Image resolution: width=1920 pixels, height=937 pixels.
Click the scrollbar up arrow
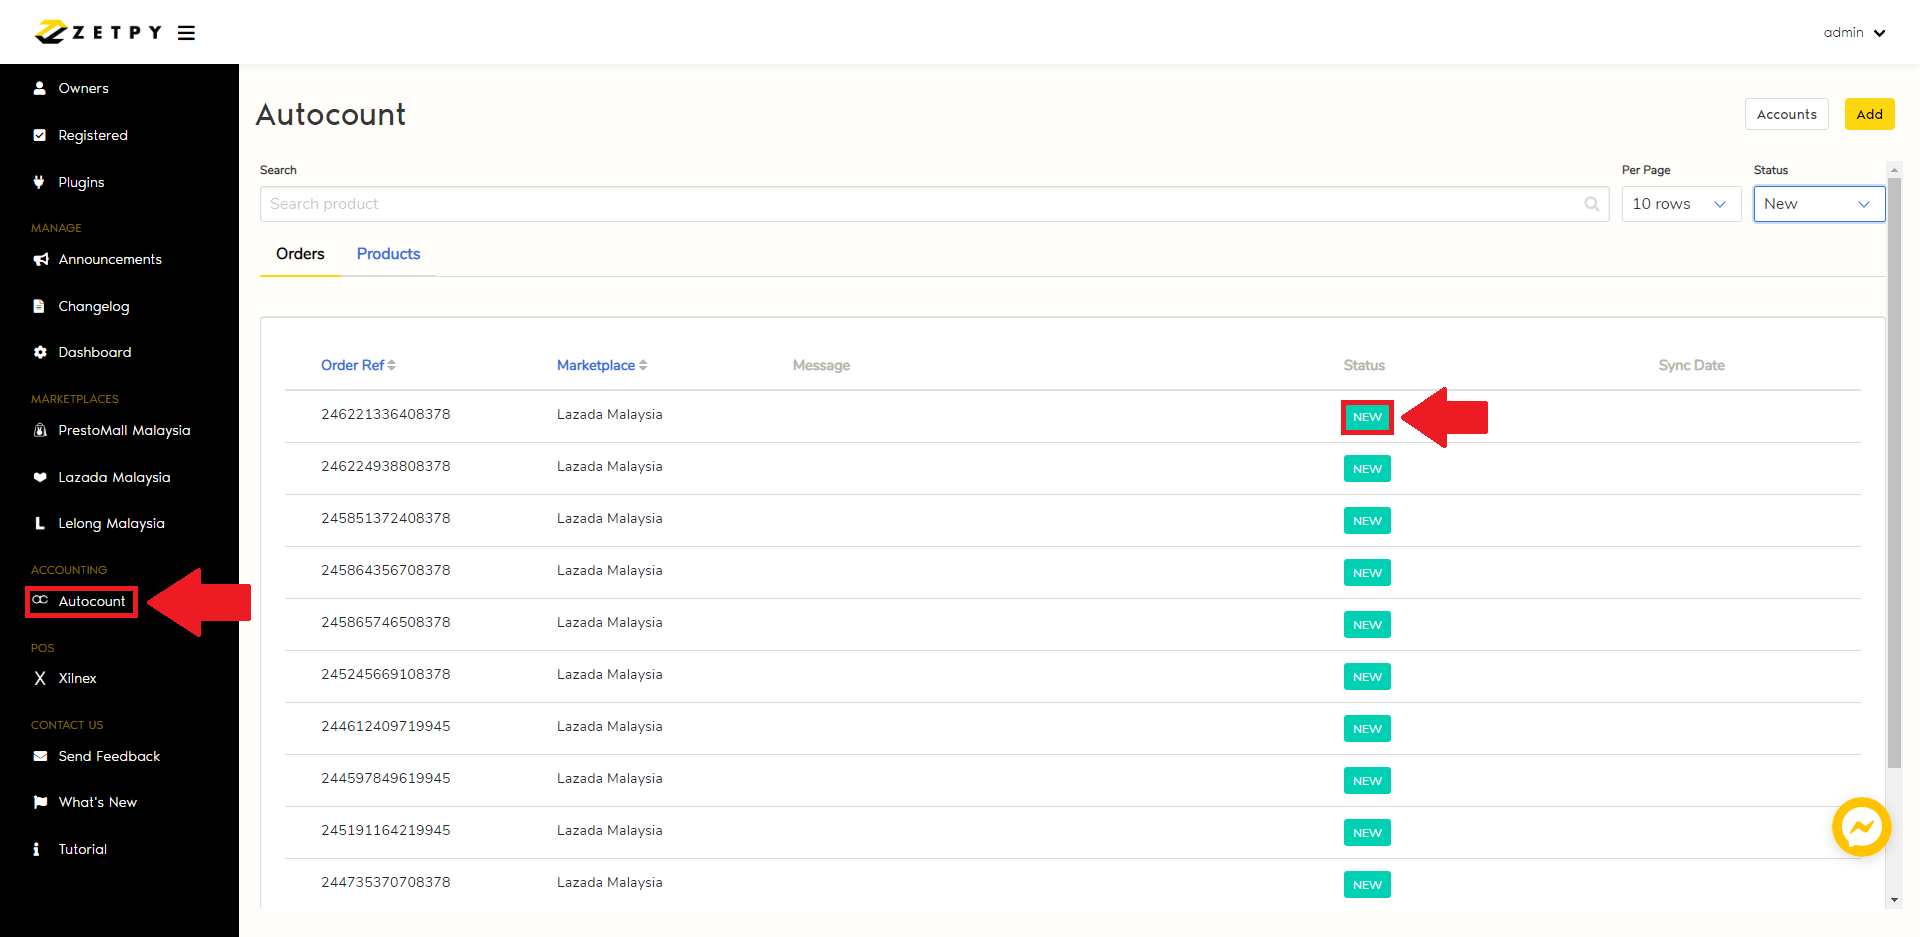click(1893, 170)
